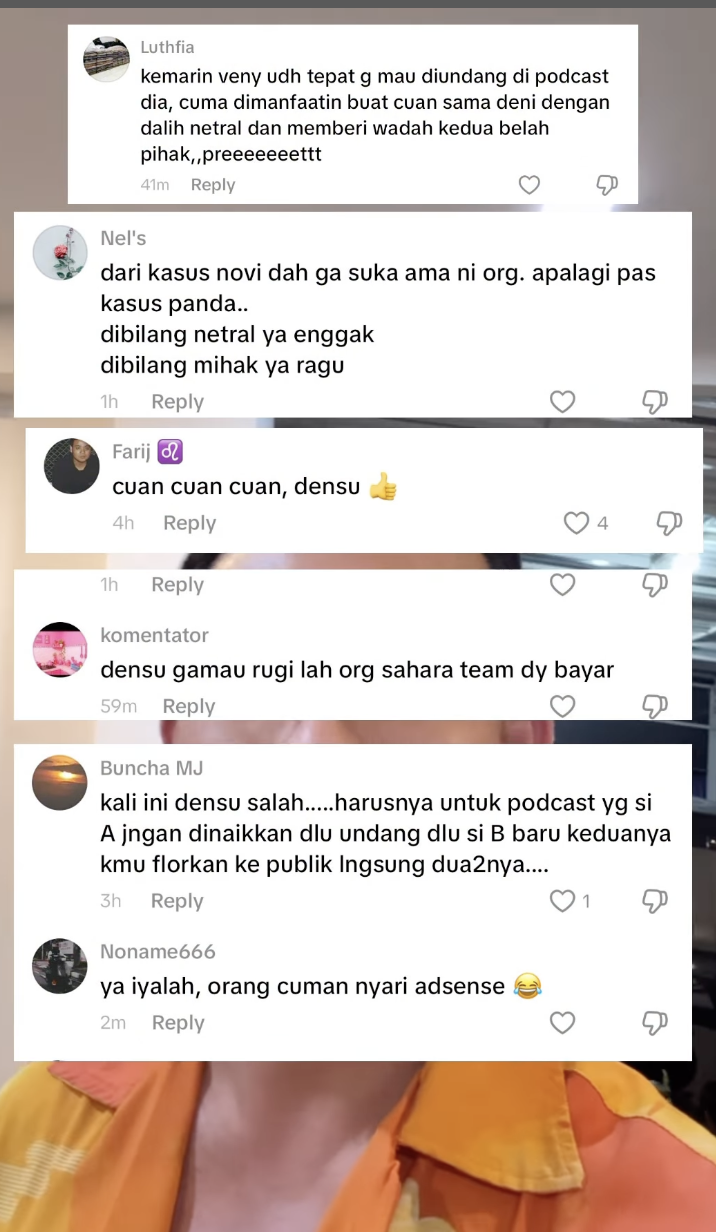Open Buncha MJ's username link
The width and height of the screenshot is (716, 1232).
(x=151, y=768)
